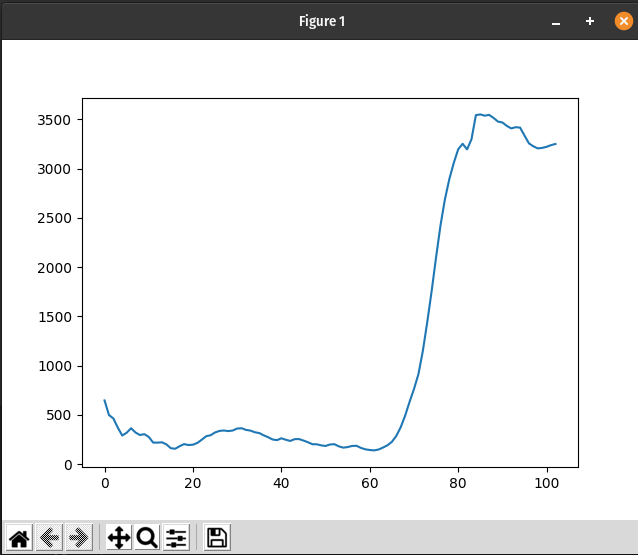Minimize the Figure 1 window

(x=556, y=24)
